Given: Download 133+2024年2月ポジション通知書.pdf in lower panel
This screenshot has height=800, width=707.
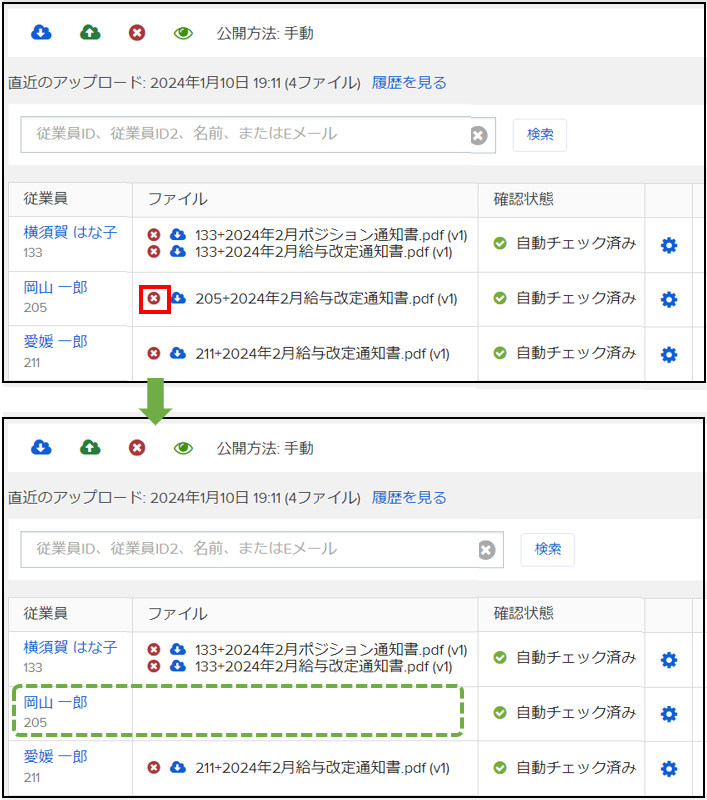Looking at the screenshot, I should 178,649.
